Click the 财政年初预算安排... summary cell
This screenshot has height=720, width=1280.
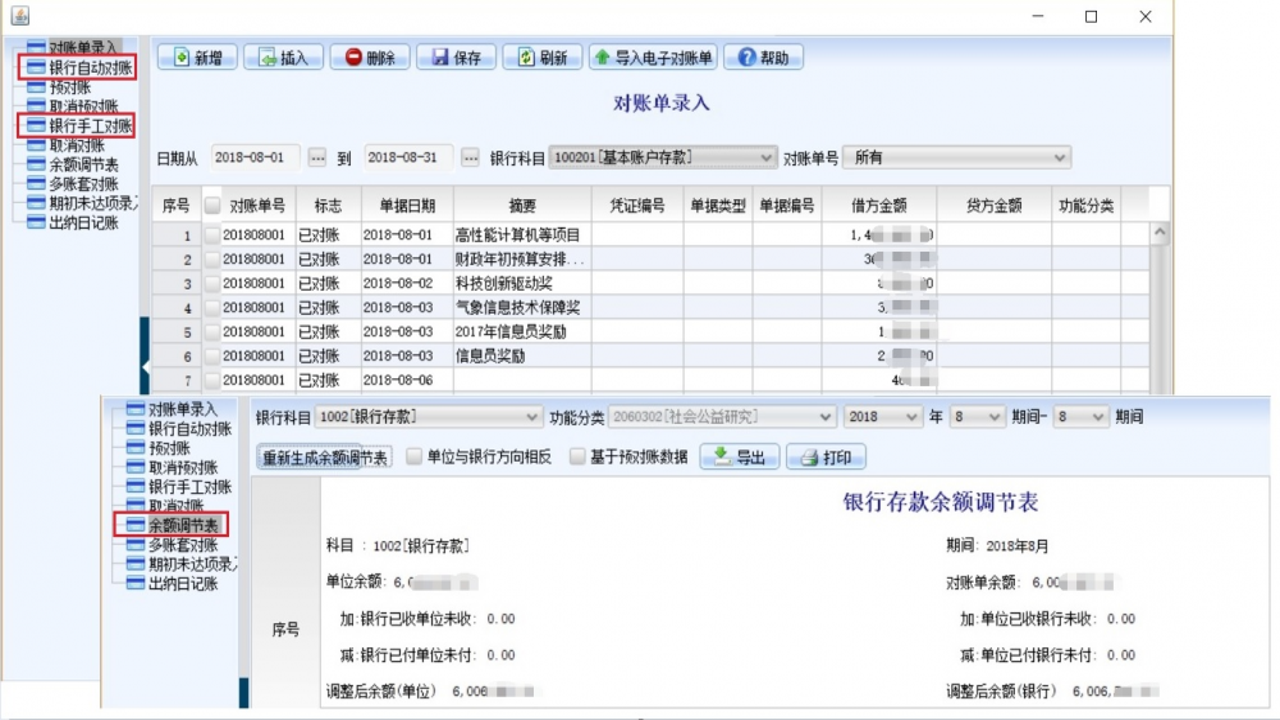522,259
